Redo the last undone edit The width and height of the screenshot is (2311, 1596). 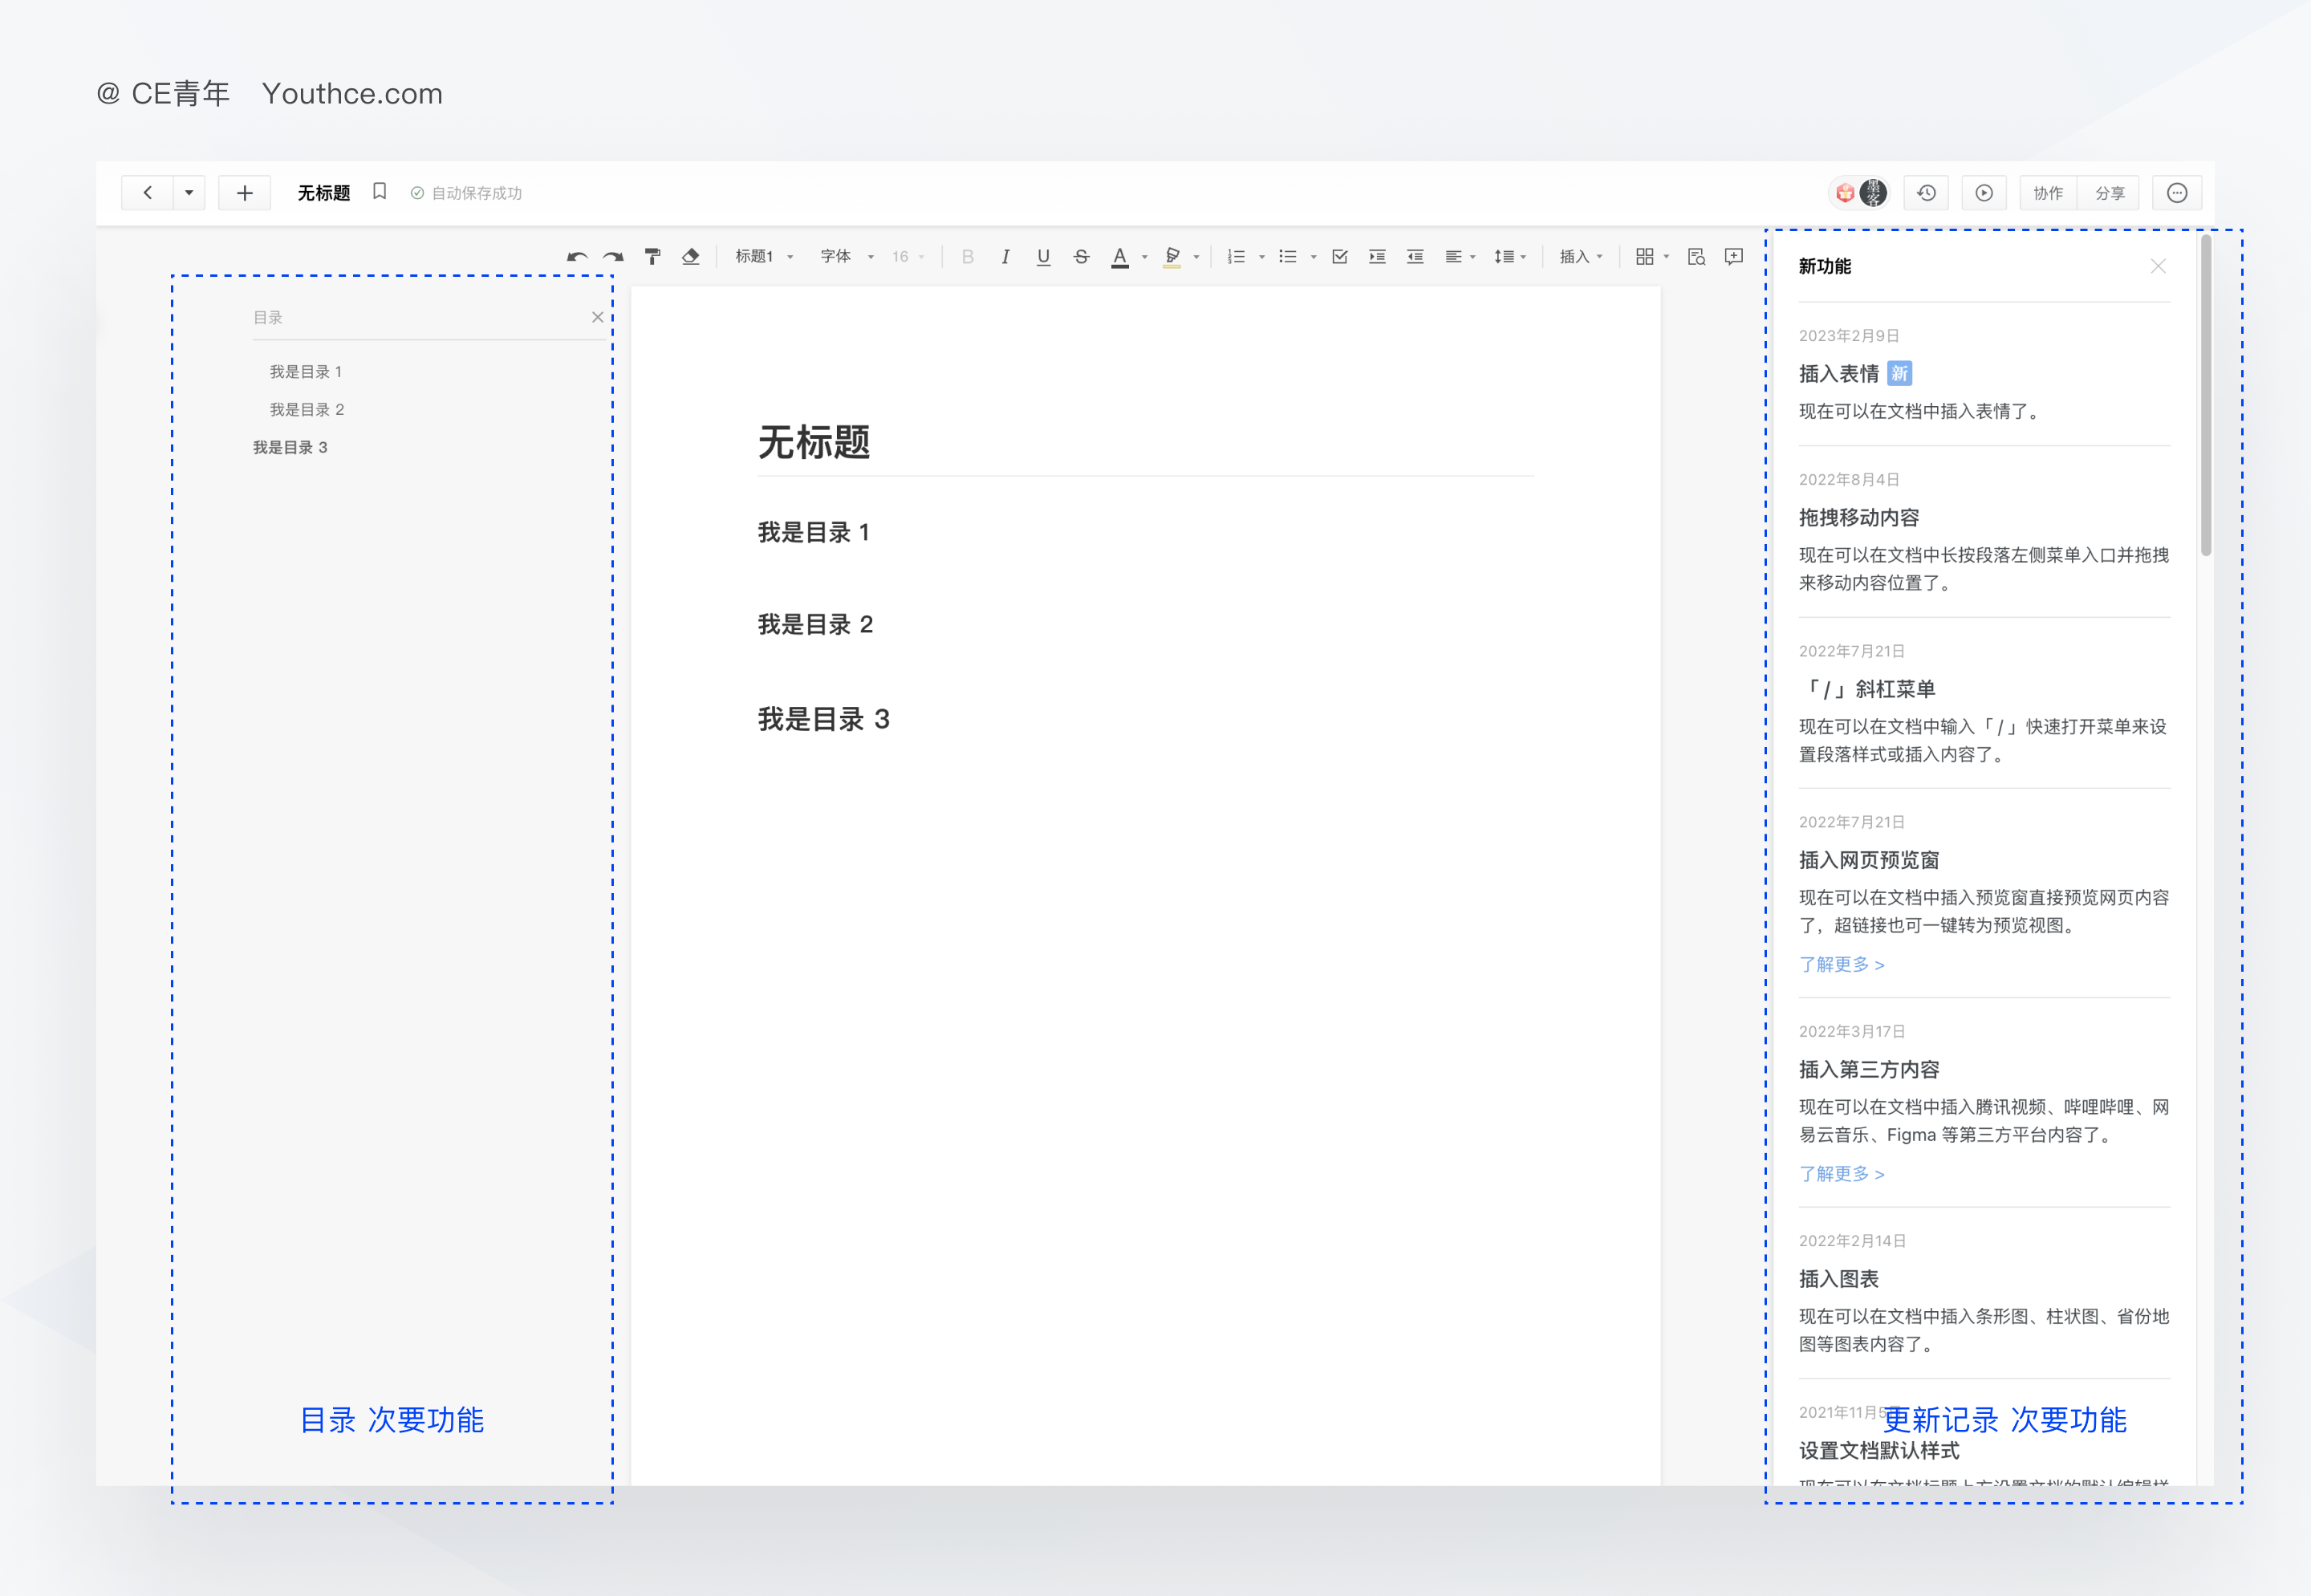[613, 257]
